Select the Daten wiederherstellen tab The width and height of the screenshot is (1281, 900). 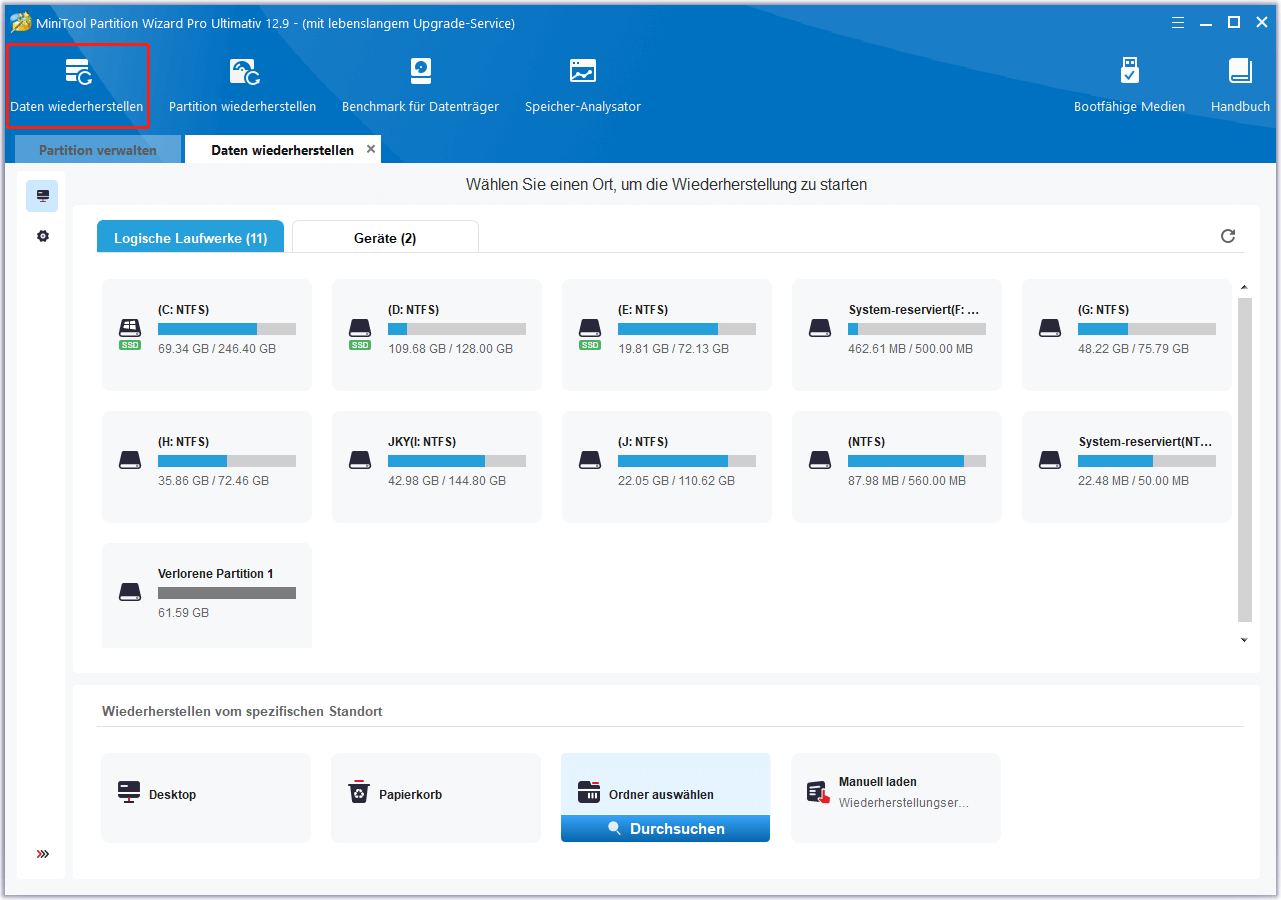pos(282,150)
